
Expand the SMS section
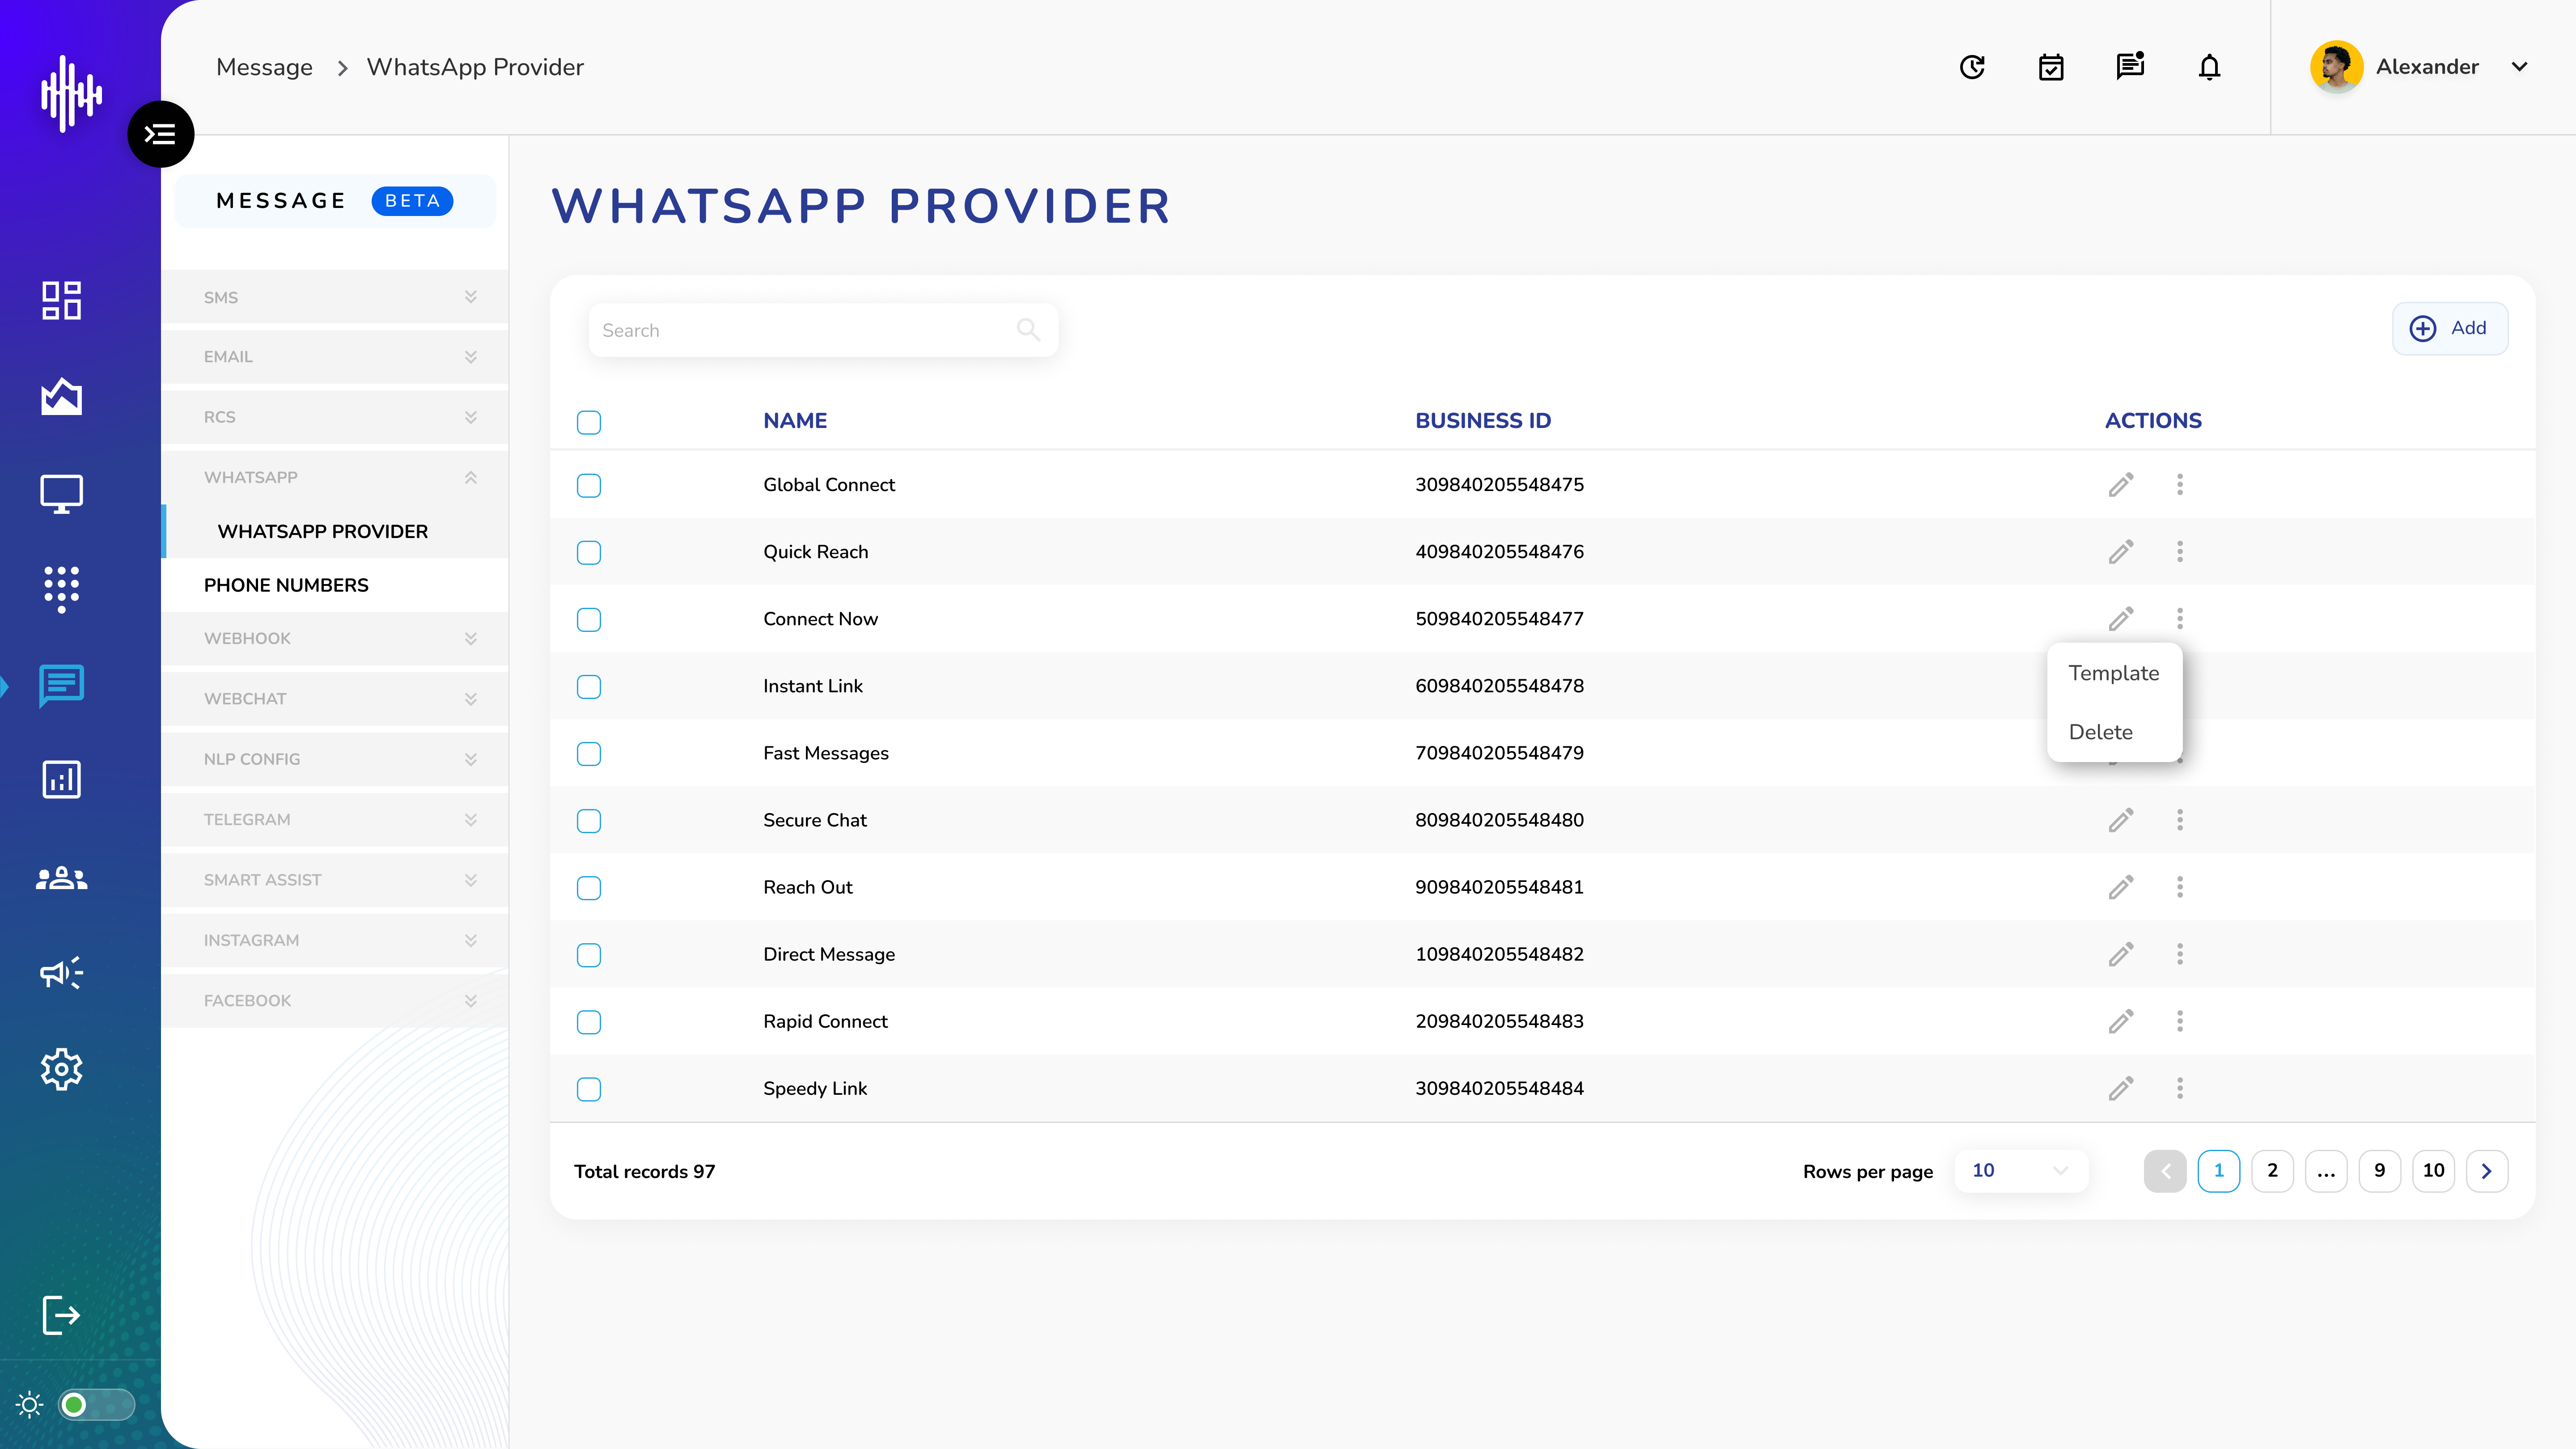335,297
